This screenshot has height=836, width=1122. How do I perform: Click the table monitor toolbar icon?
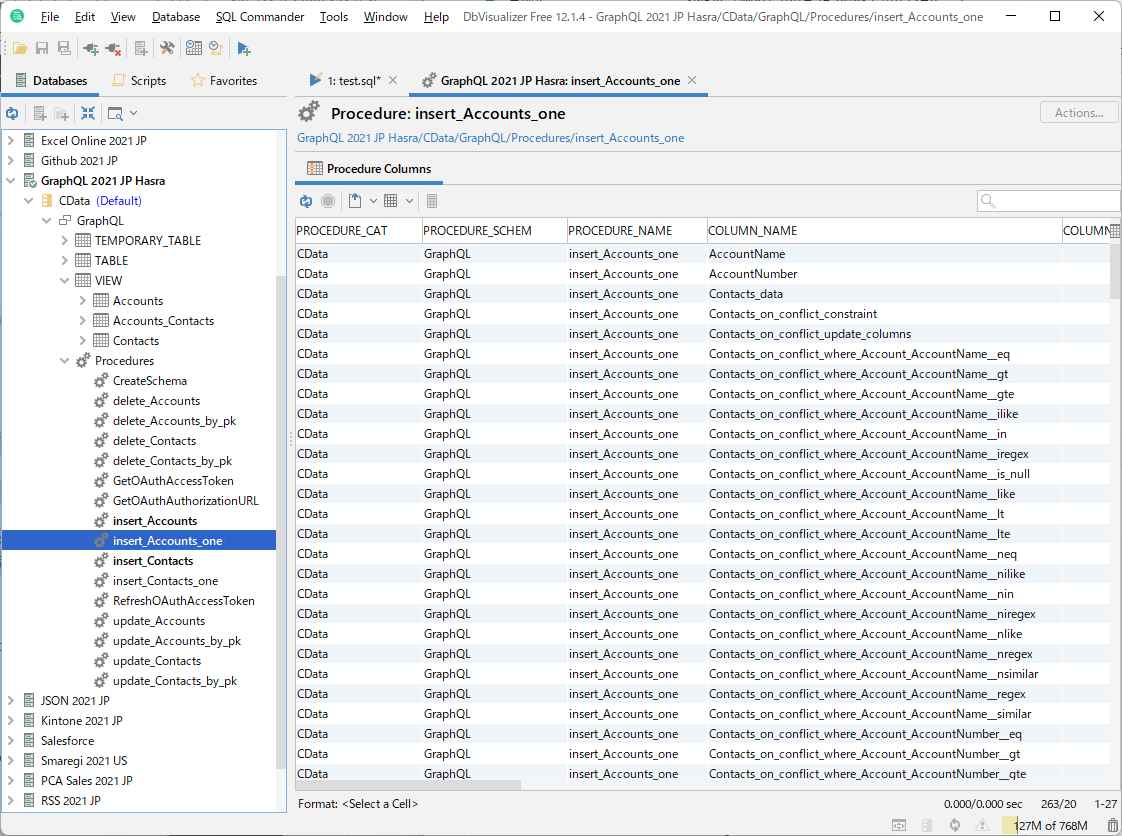(x=194, y=48)
